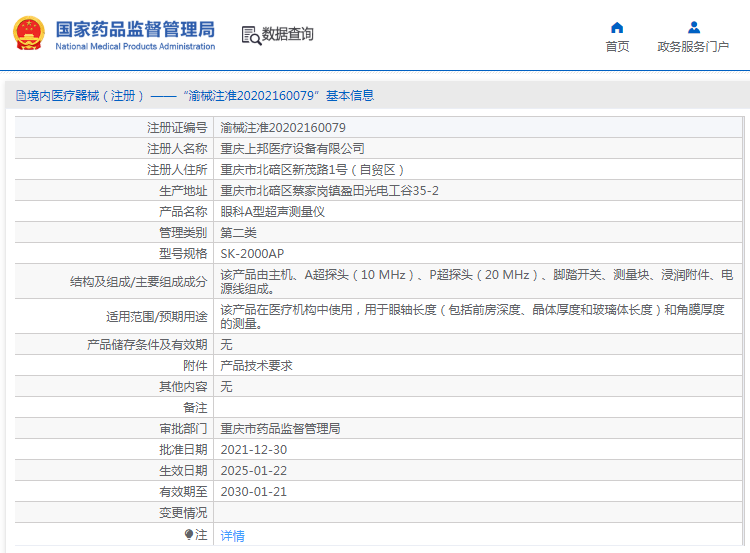Go to 首页 via the home icon
This screenshot has height=553, width=750.
pyautogui.click(x=617, y=28)
